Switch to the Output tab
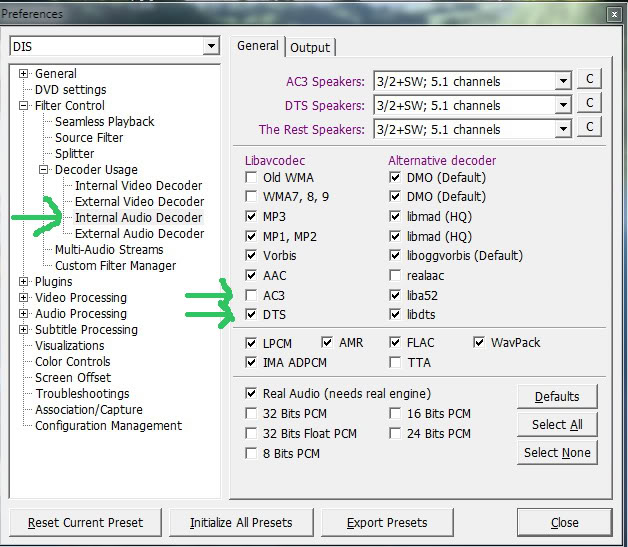This screenshot has width=628, height=547. tap(310, 47)
